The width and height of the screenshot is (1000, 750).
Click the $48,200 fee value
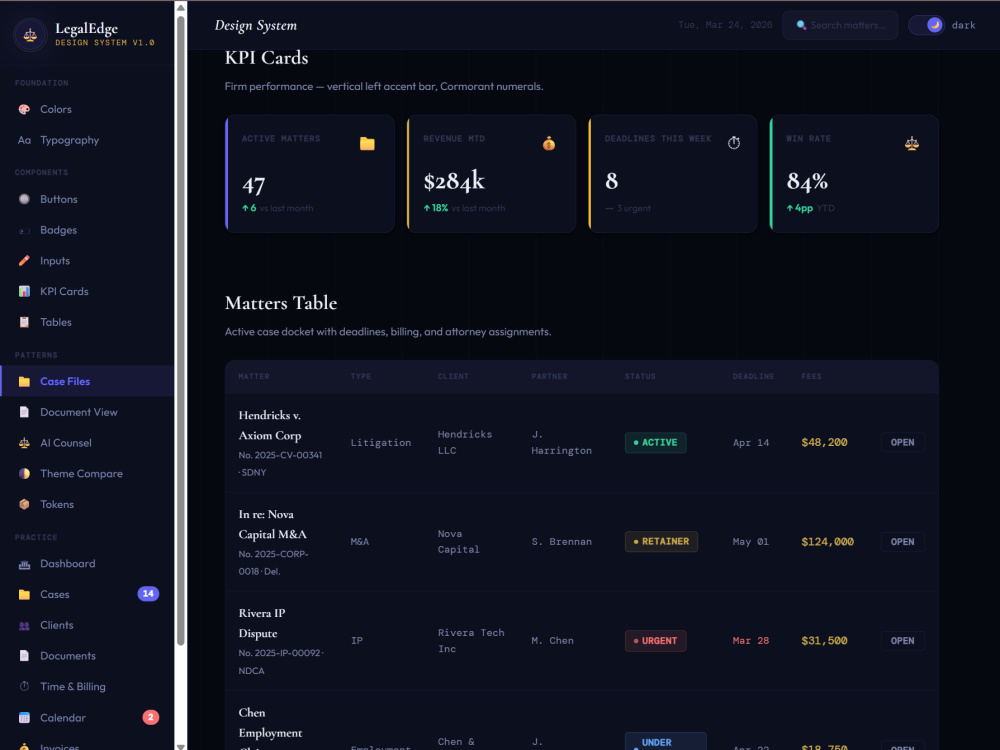tap(824, 443)
